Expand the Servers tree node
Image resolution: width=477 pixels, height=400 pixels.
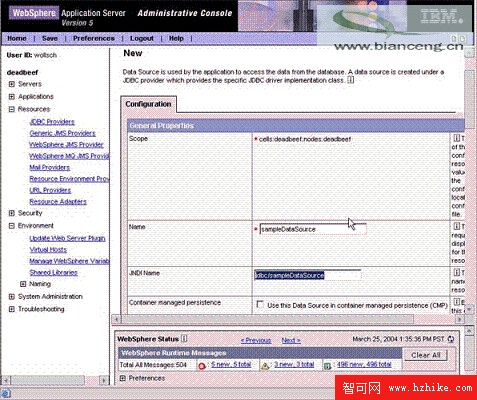(12, 84)
